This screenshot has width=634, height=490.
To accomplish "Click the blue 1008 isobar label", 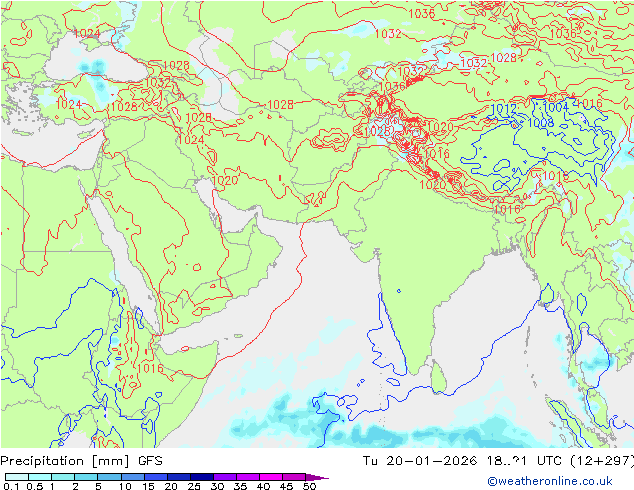I will 541,122.
